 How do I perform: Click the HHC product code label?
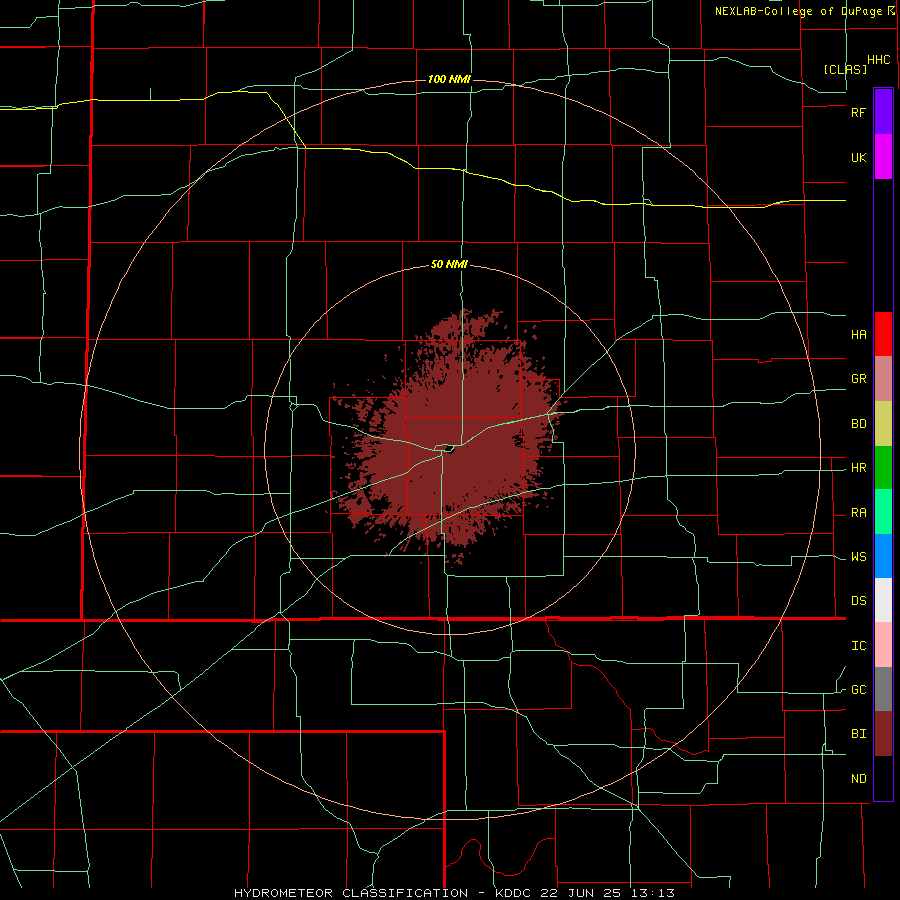pyautogui.click(x=879, y=60)
